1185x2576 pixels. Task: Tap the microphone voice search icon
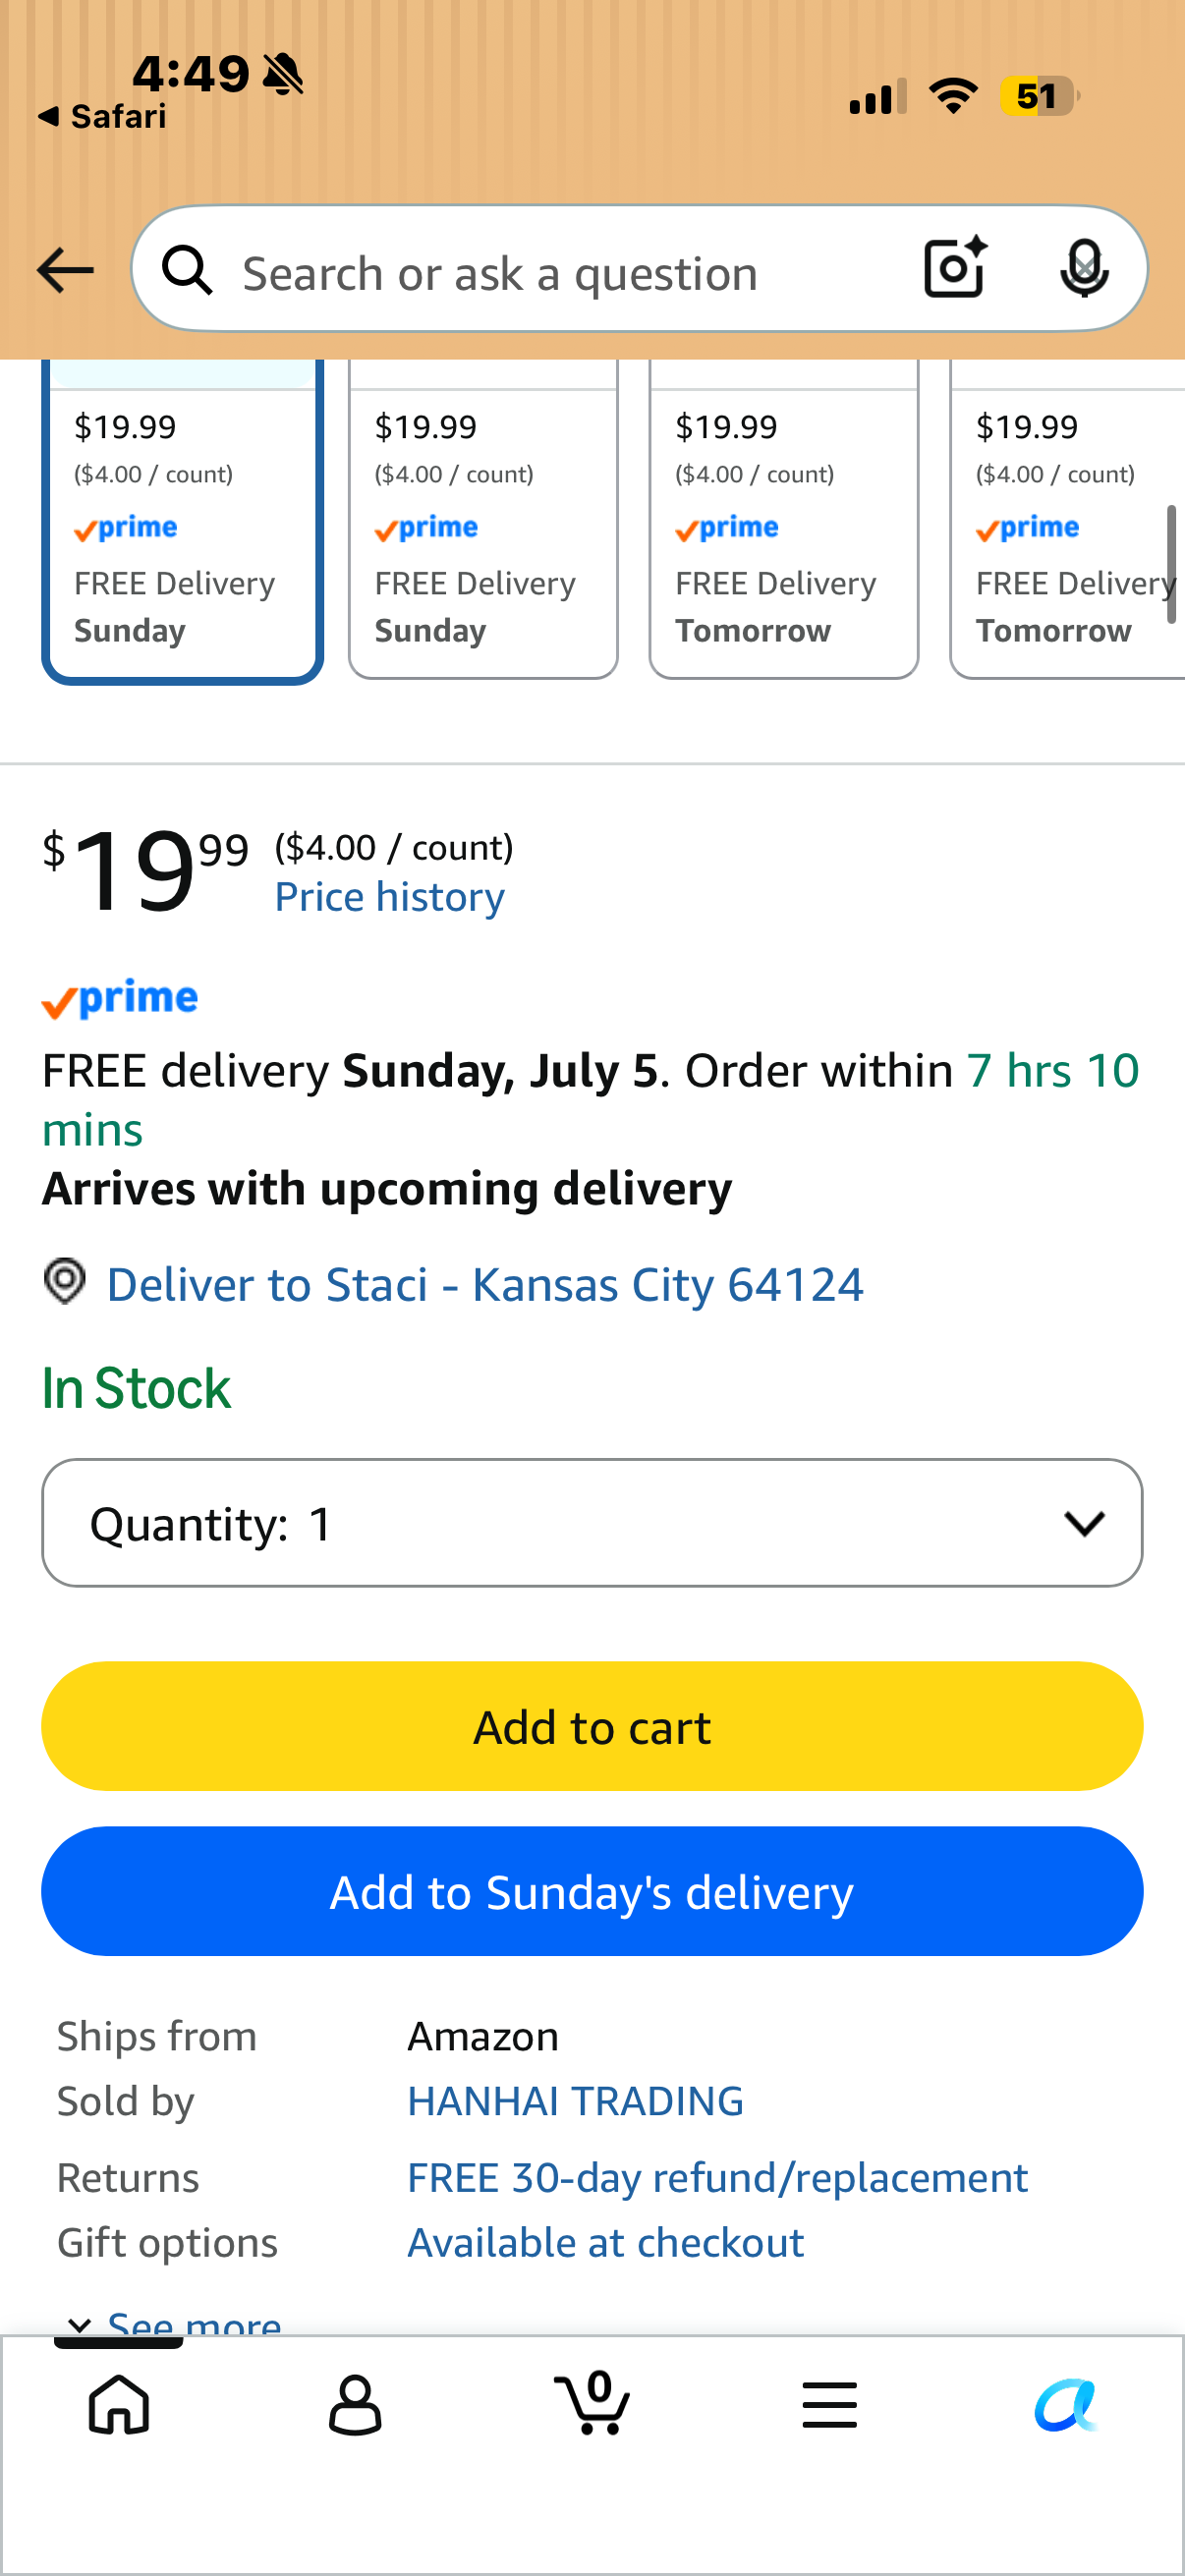point(1084,268)
